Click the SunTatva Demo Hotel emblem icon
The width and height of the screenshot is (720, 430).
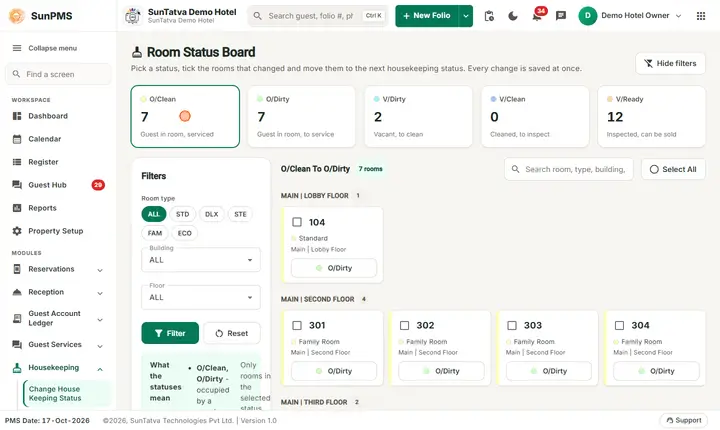[x=133, y=16]
